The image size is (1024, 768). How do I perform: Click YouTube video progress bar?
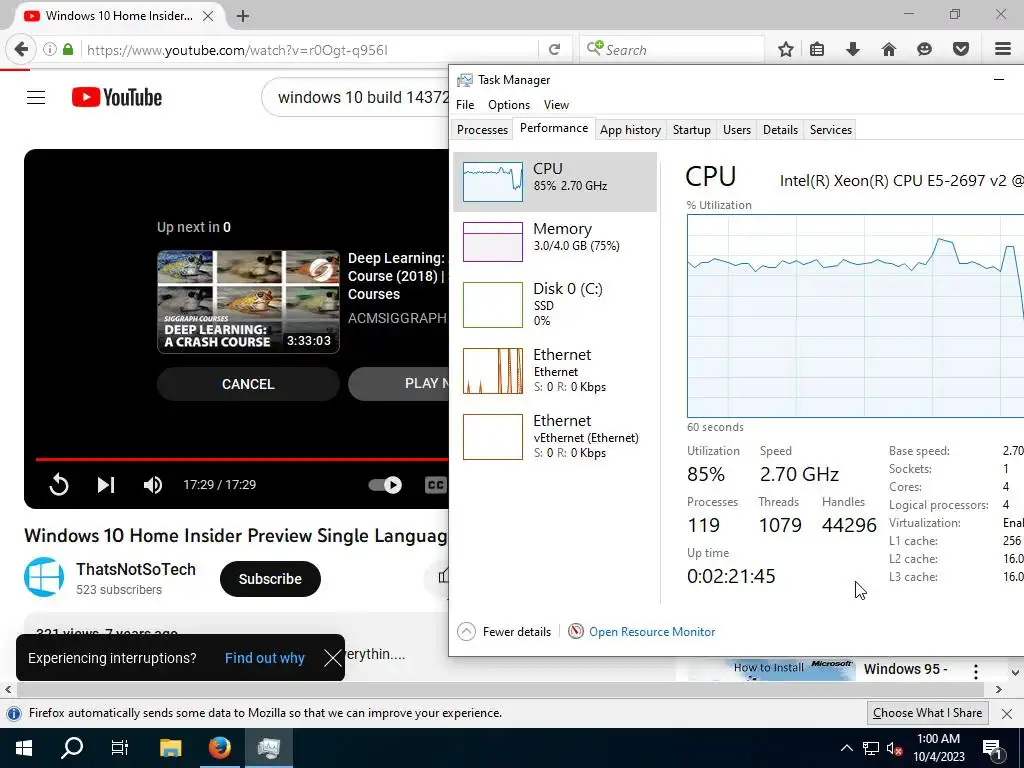point(242,459)
